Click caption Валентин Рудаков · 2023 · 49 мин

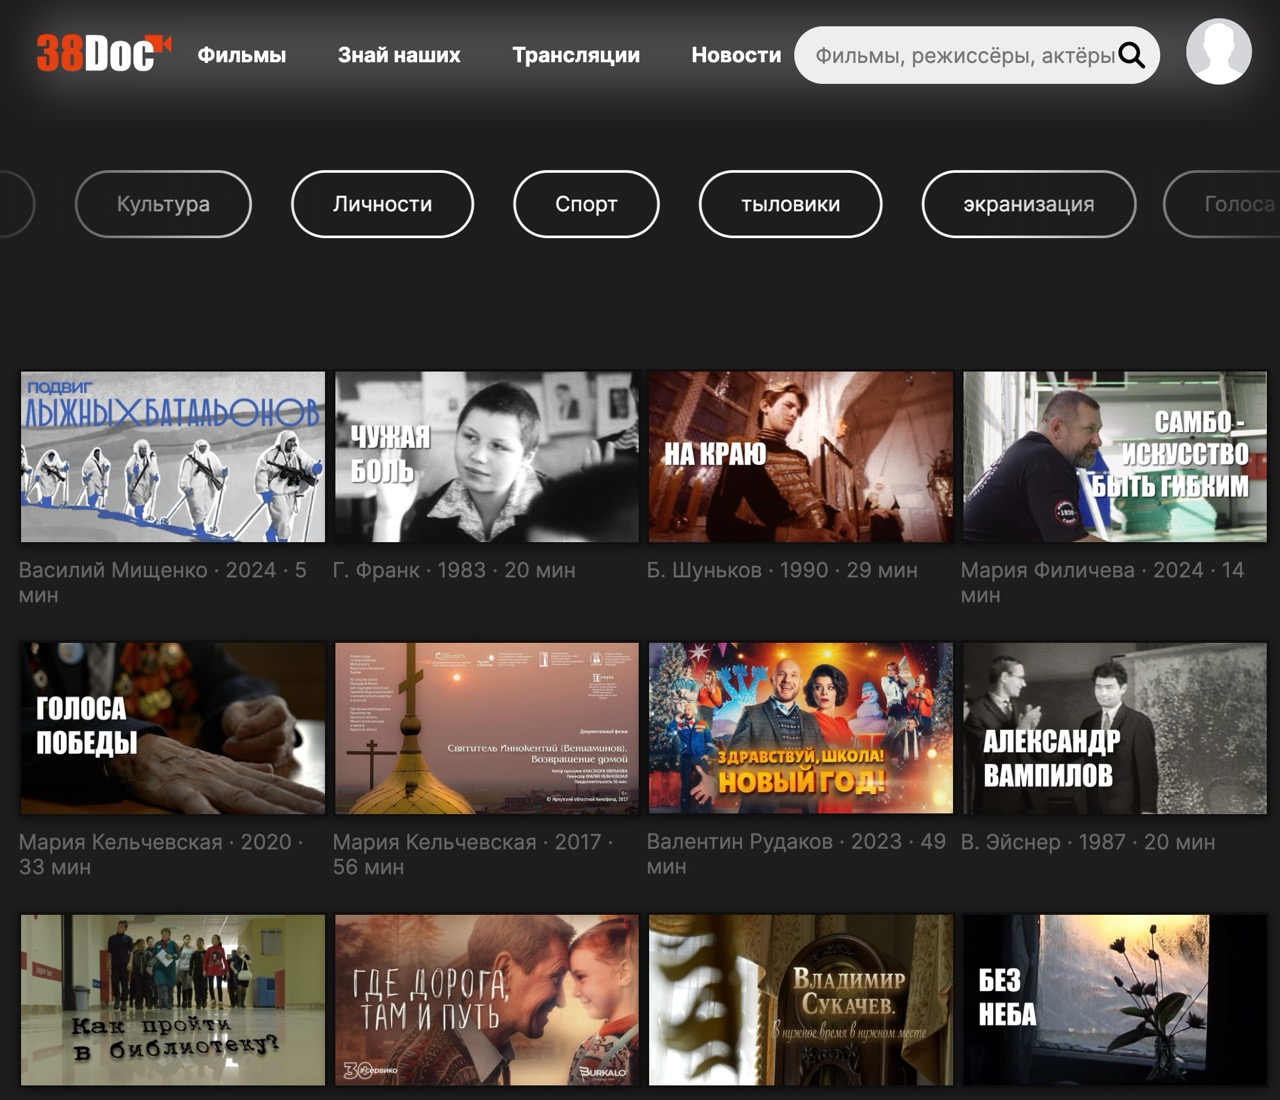[x=796, y=854]
